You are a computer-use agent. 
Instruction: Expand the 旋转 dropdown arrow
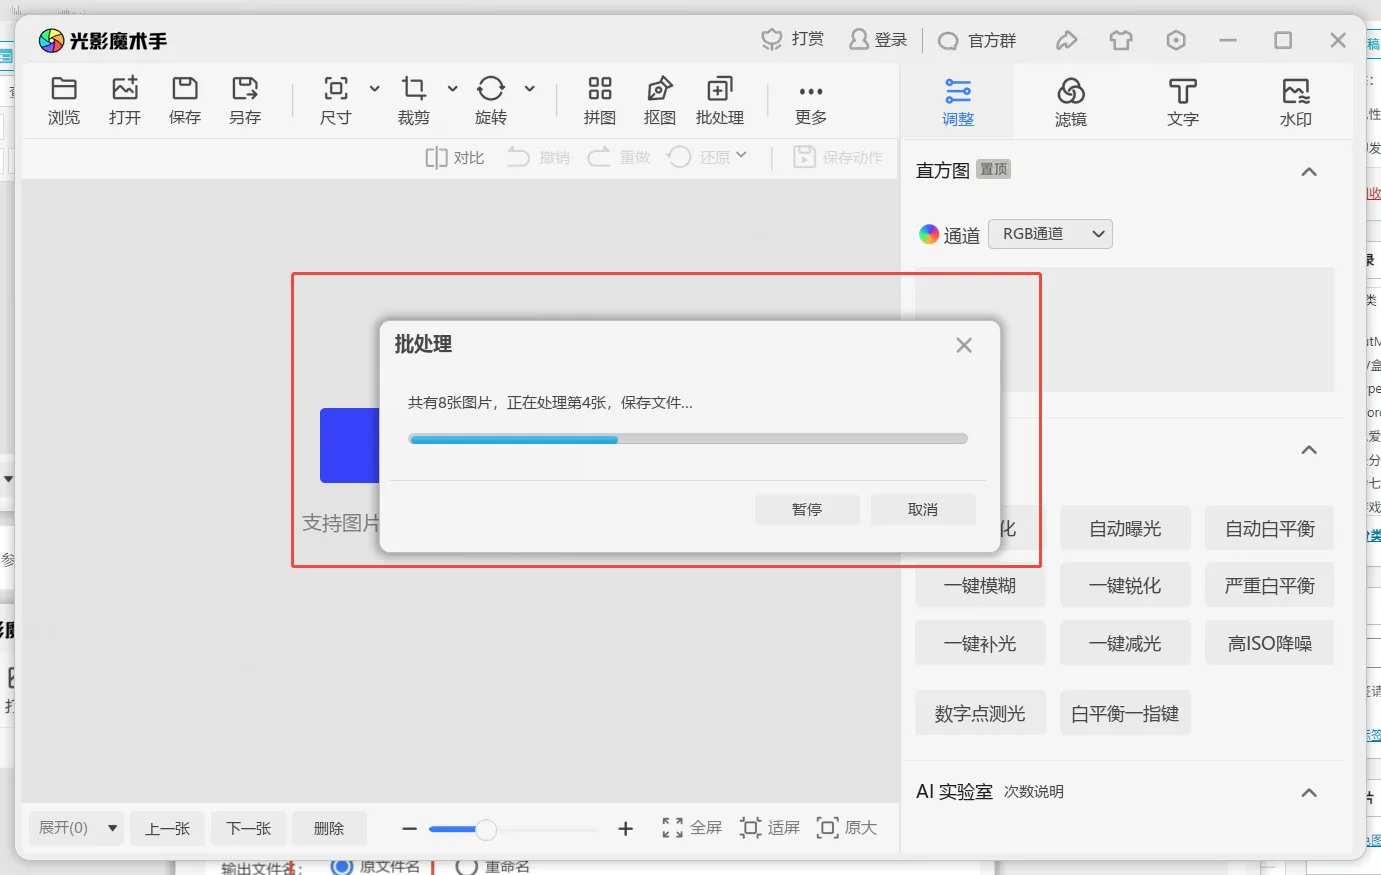pyautogui.click(x=530, y=89)
